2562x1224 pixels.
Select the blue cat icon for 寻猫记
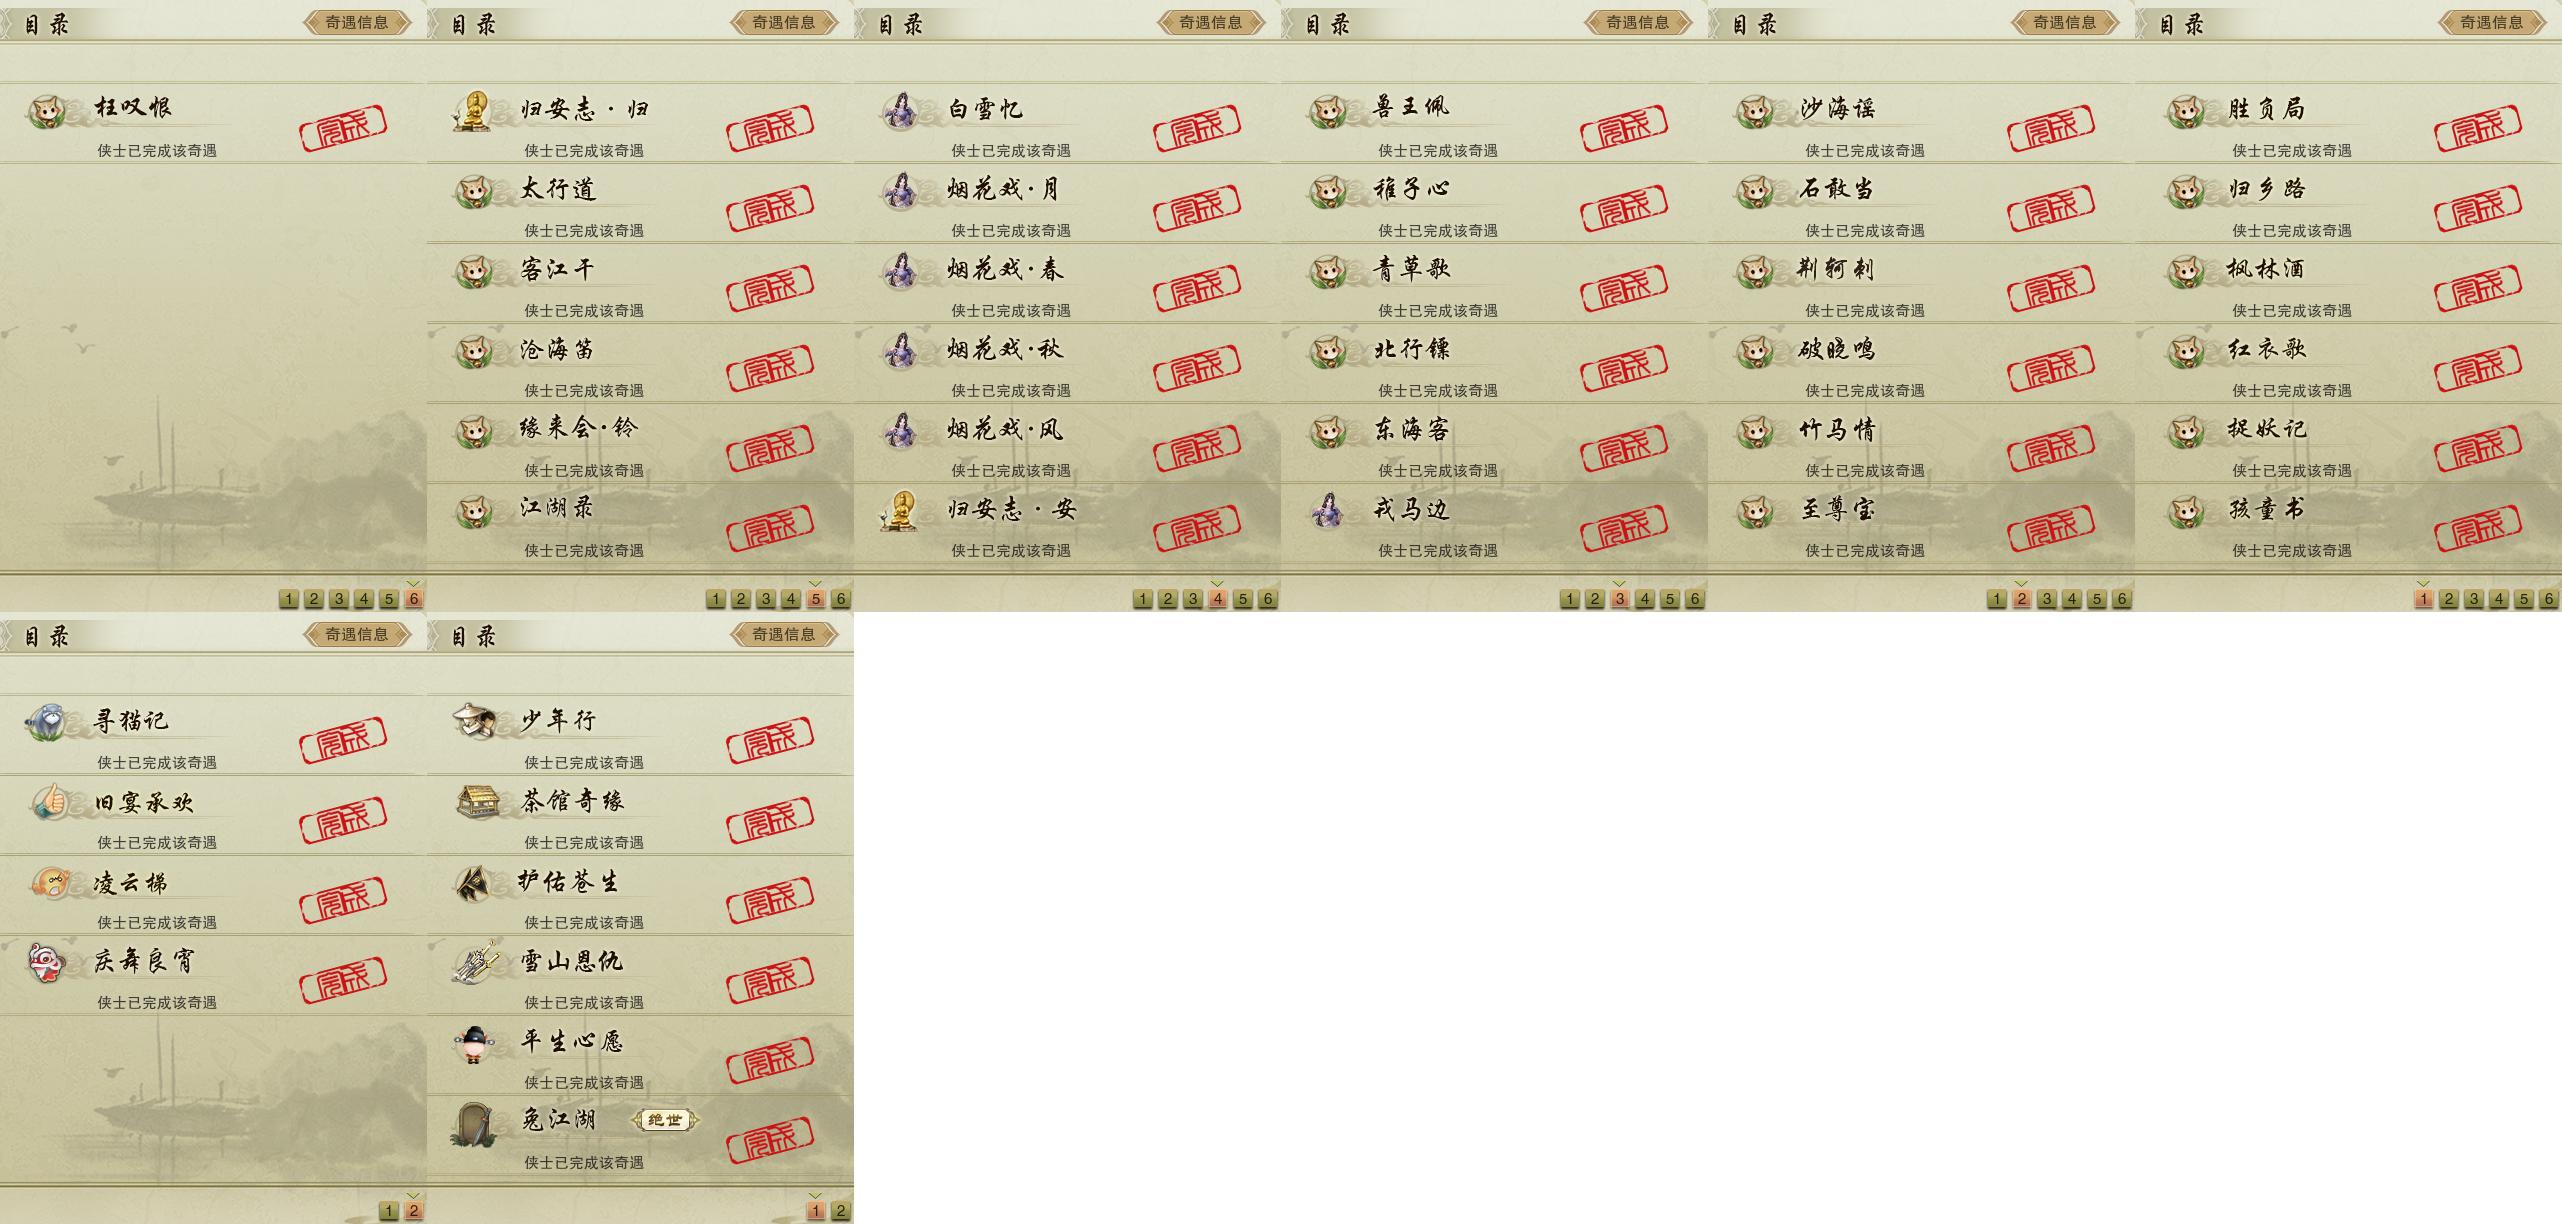pos(47,721)
